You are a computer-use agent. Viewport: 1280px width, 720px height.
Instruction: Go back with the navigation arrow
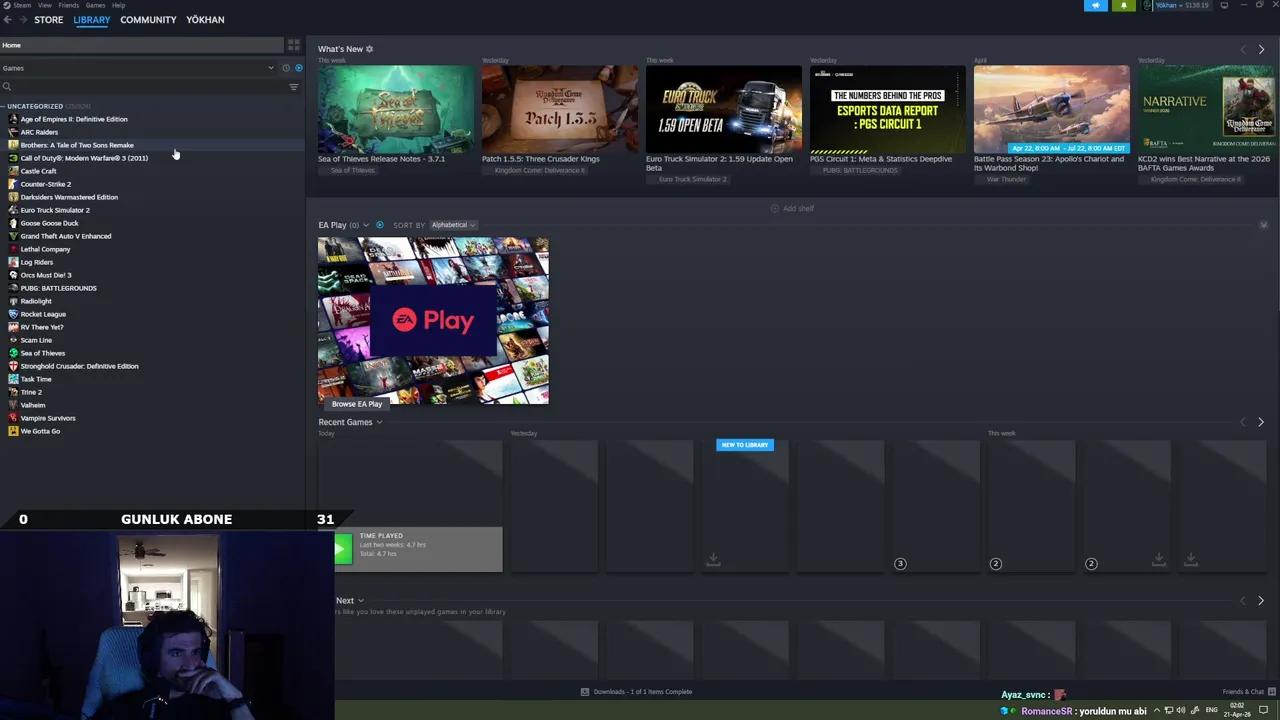(7, 20)
